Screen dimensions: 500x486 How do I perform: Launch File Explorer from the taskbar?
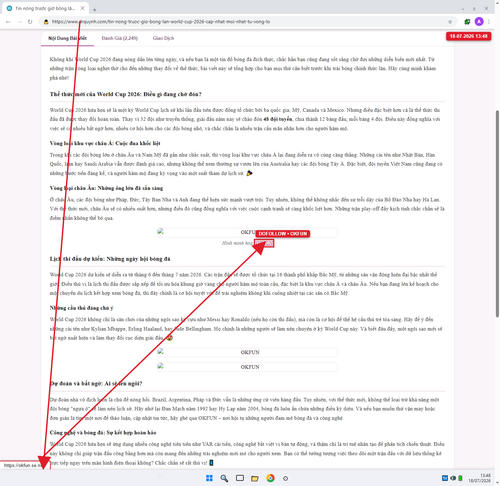coord(255,478)
